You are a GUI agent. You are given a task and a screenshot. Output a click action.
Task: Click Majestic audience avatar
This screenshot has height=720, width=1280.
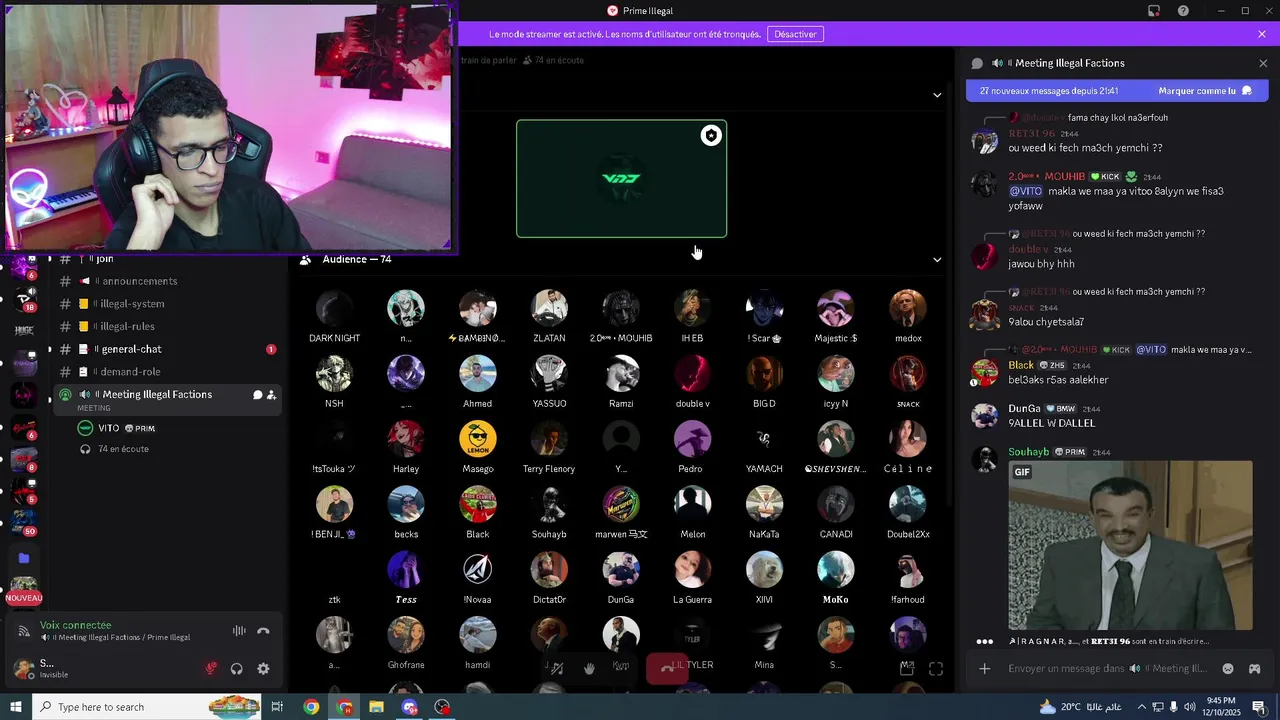click(836, 309)
